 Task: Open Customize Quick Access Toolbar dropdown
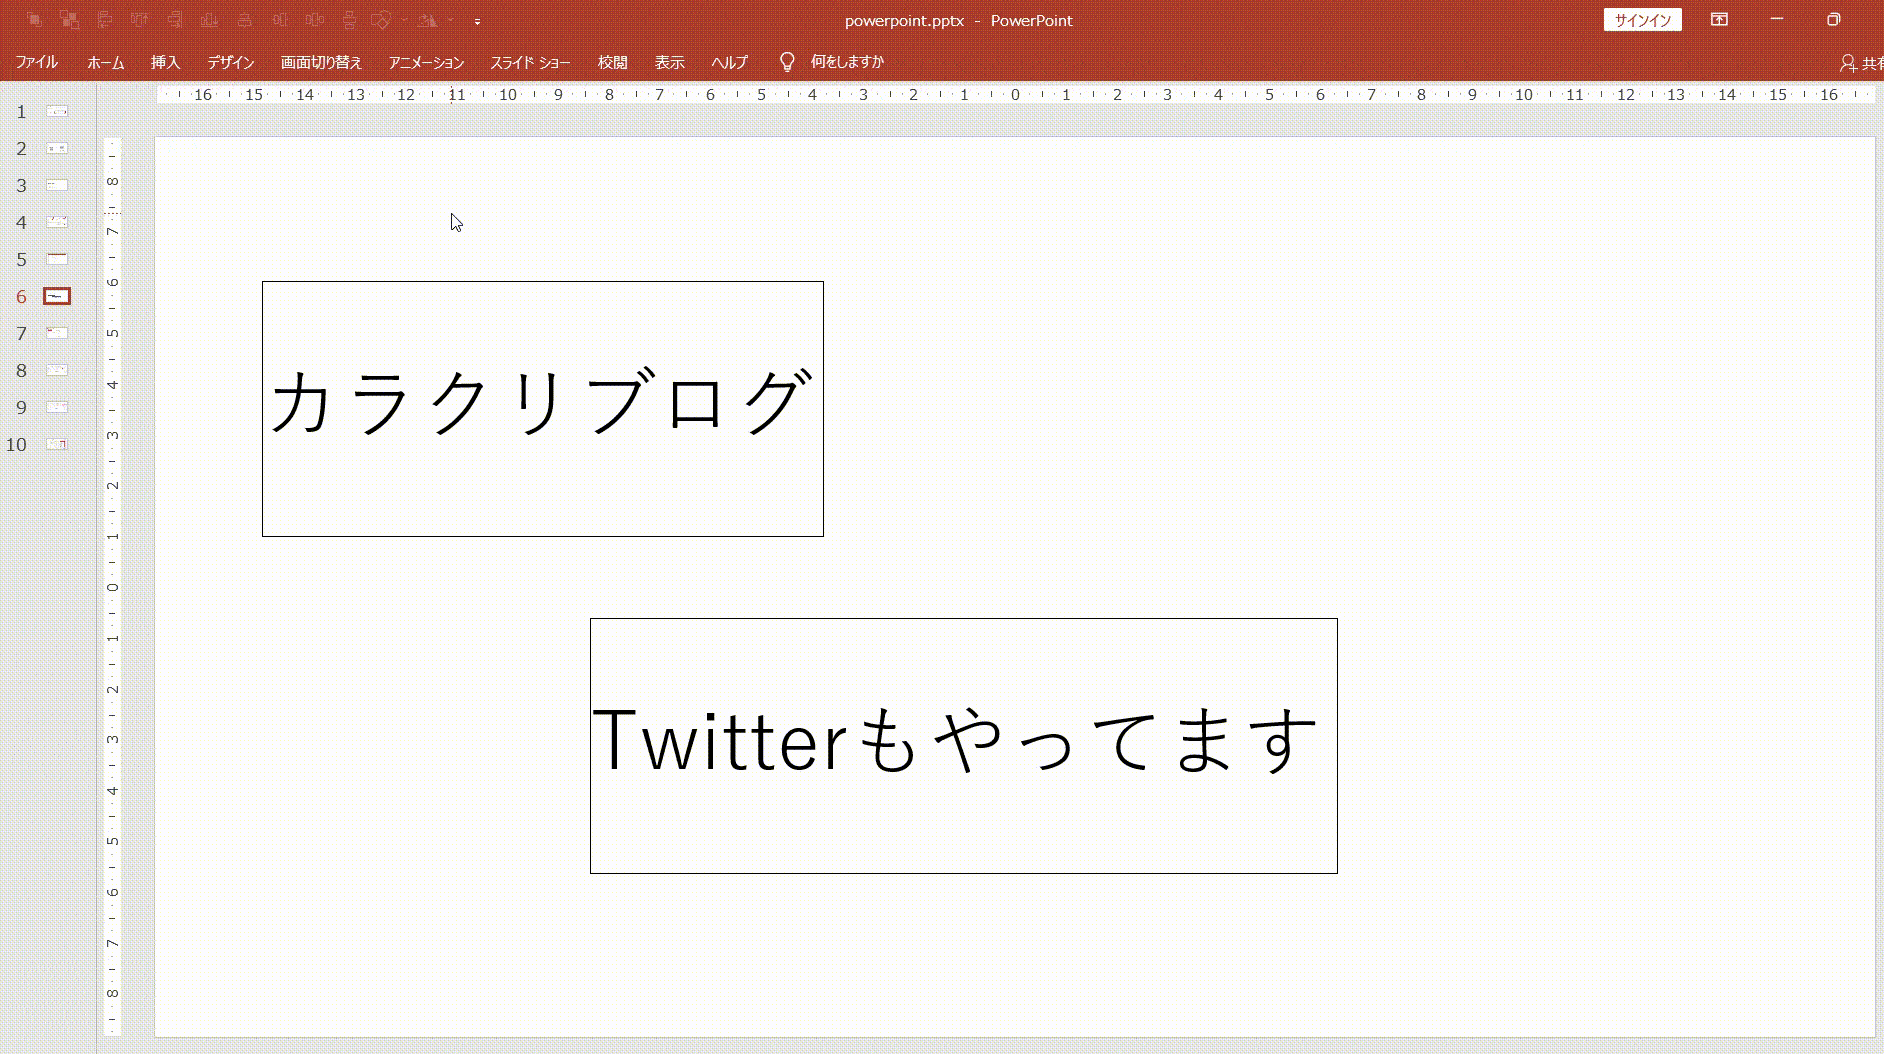[x=477, y=21]
